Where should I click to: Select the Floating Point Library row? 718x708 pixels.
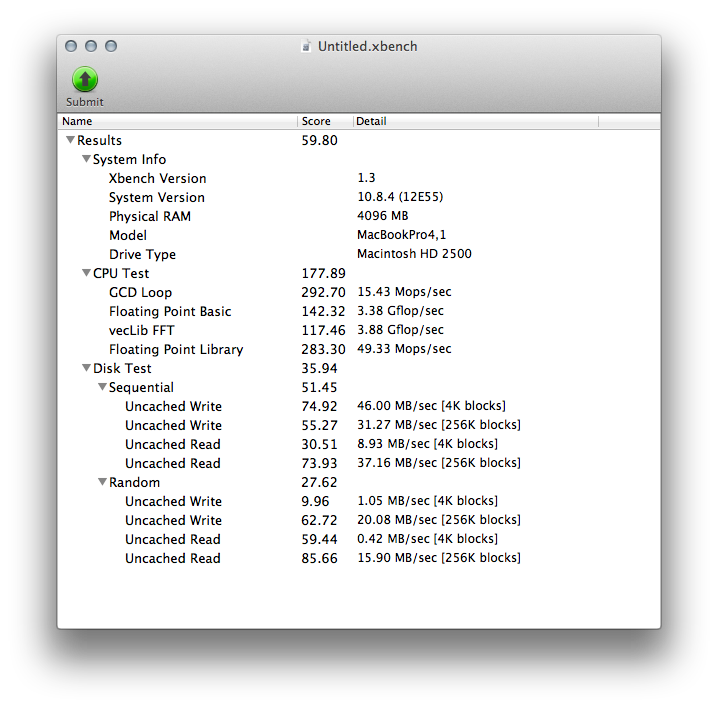[359, 349]
